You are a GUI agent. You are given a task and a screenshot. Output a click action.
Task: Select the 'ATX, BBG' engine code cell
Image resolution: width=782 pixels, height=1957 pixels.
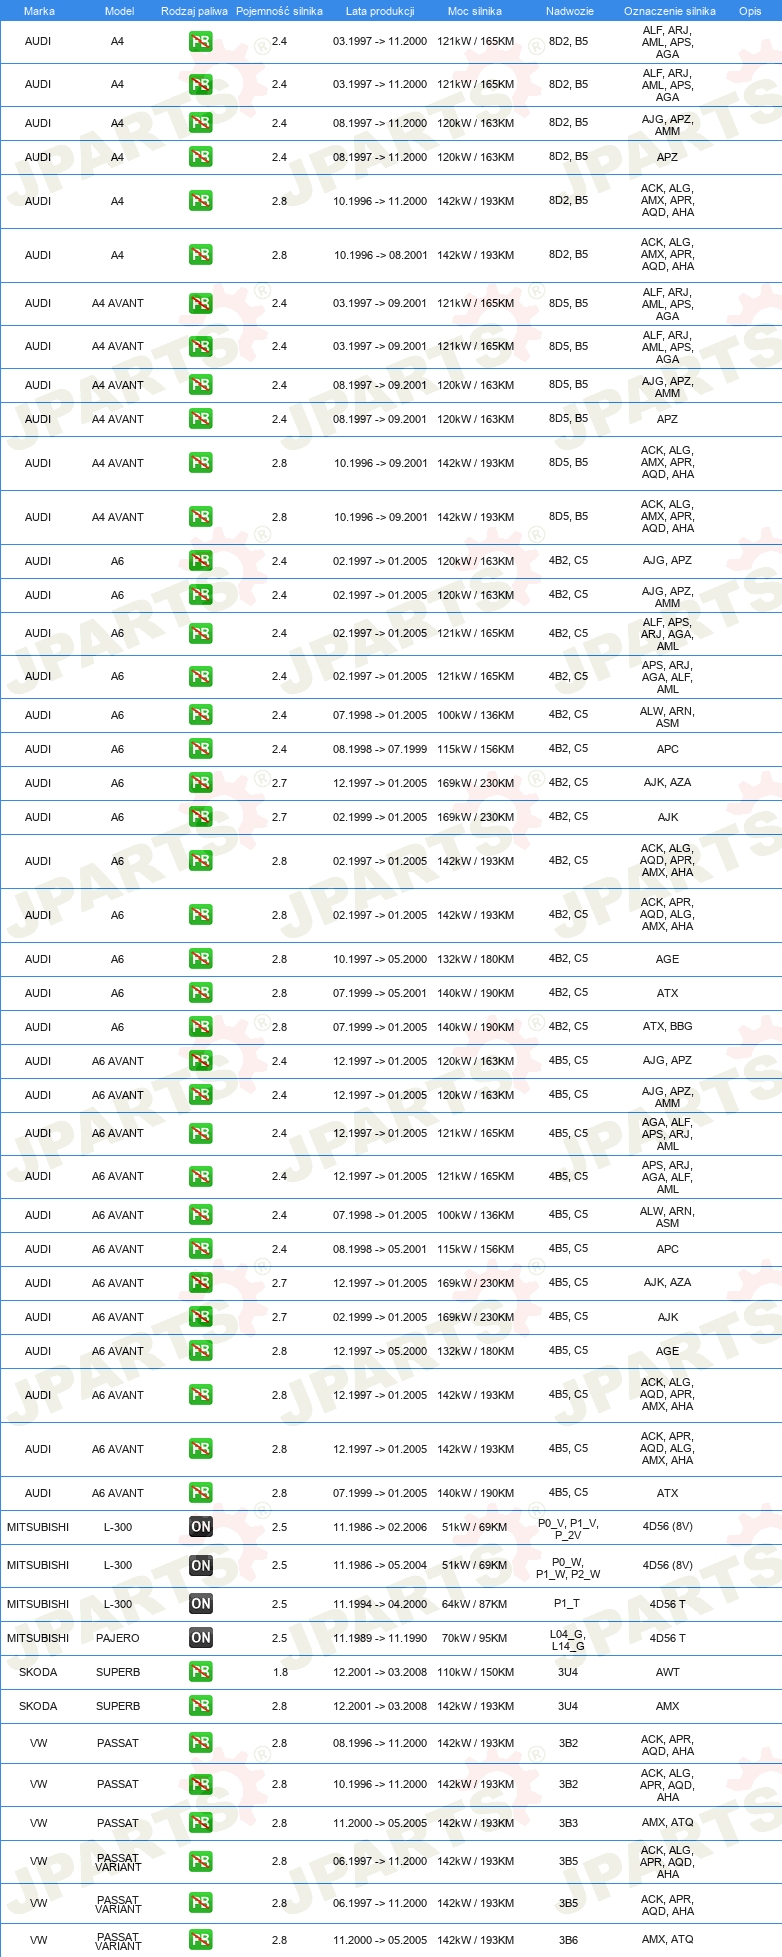click(x=668, y=1026)
